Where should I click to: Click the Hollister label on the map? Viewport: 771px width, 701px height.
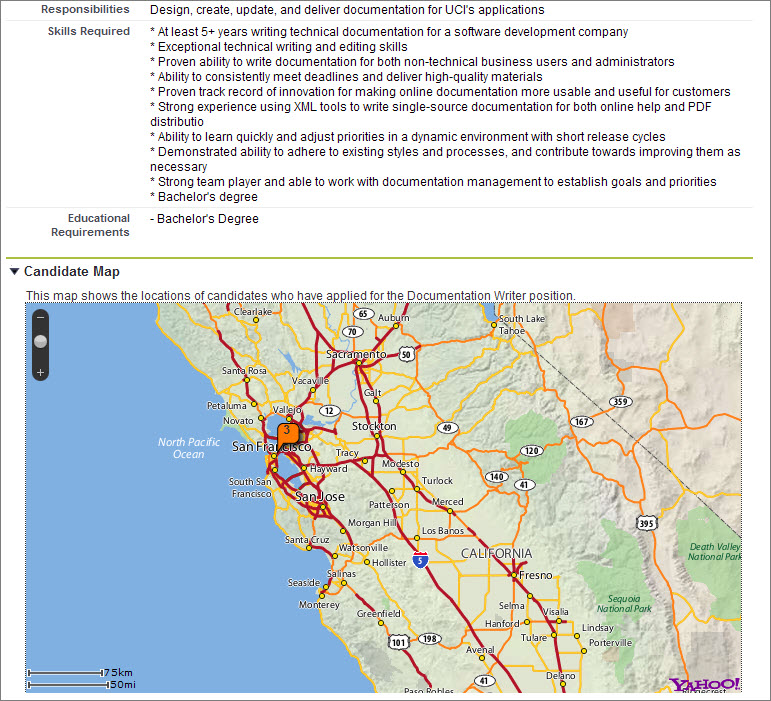point(389,562)
